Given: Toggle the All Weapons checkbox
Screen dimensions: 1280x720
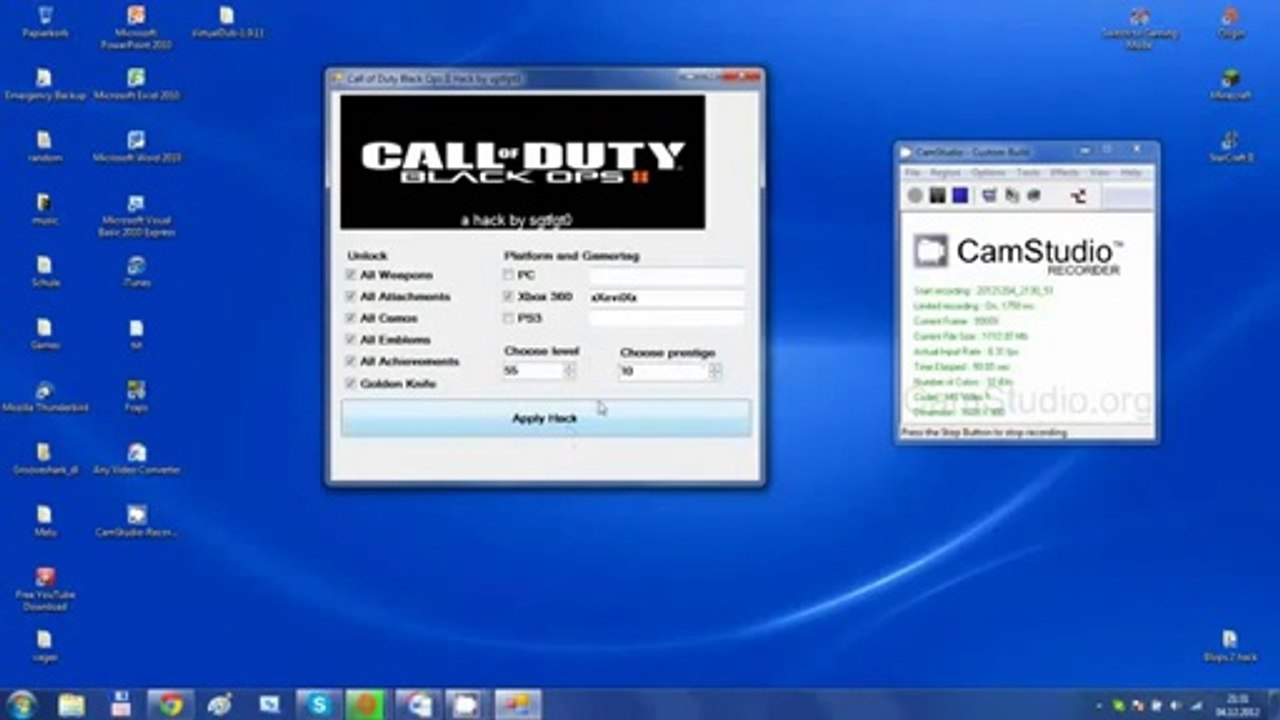Looking at the screenshot, I should 351,275.
